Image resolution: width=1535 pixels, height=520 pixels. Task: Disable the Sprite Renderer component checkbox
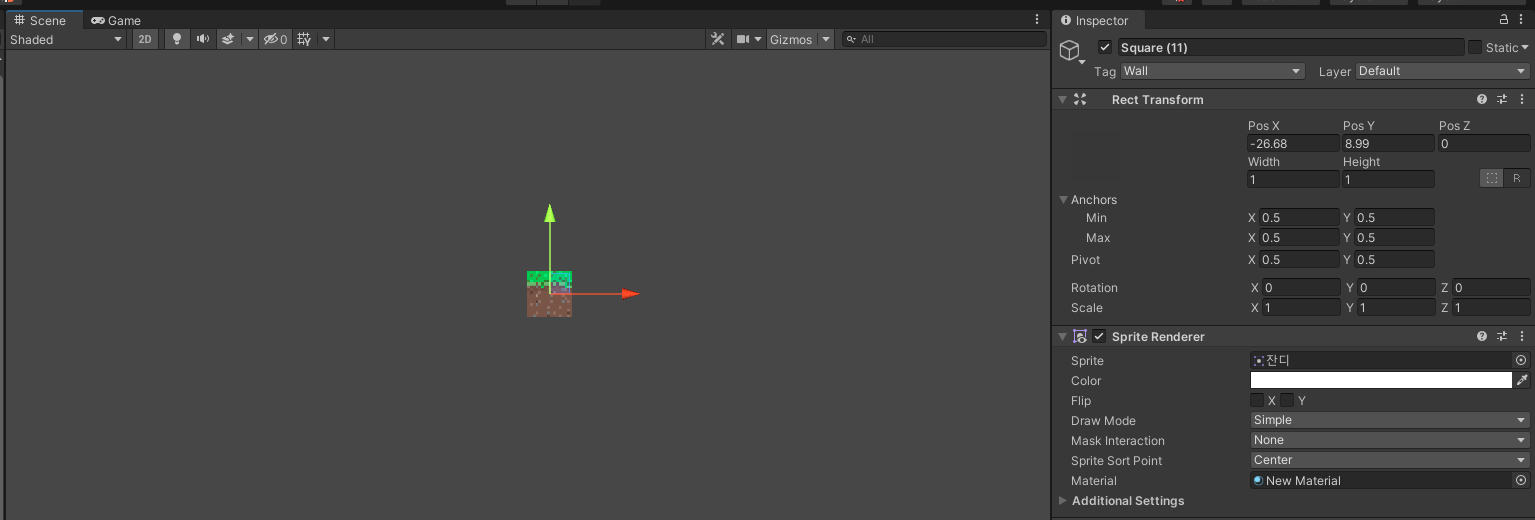[x=1099, y=337]
